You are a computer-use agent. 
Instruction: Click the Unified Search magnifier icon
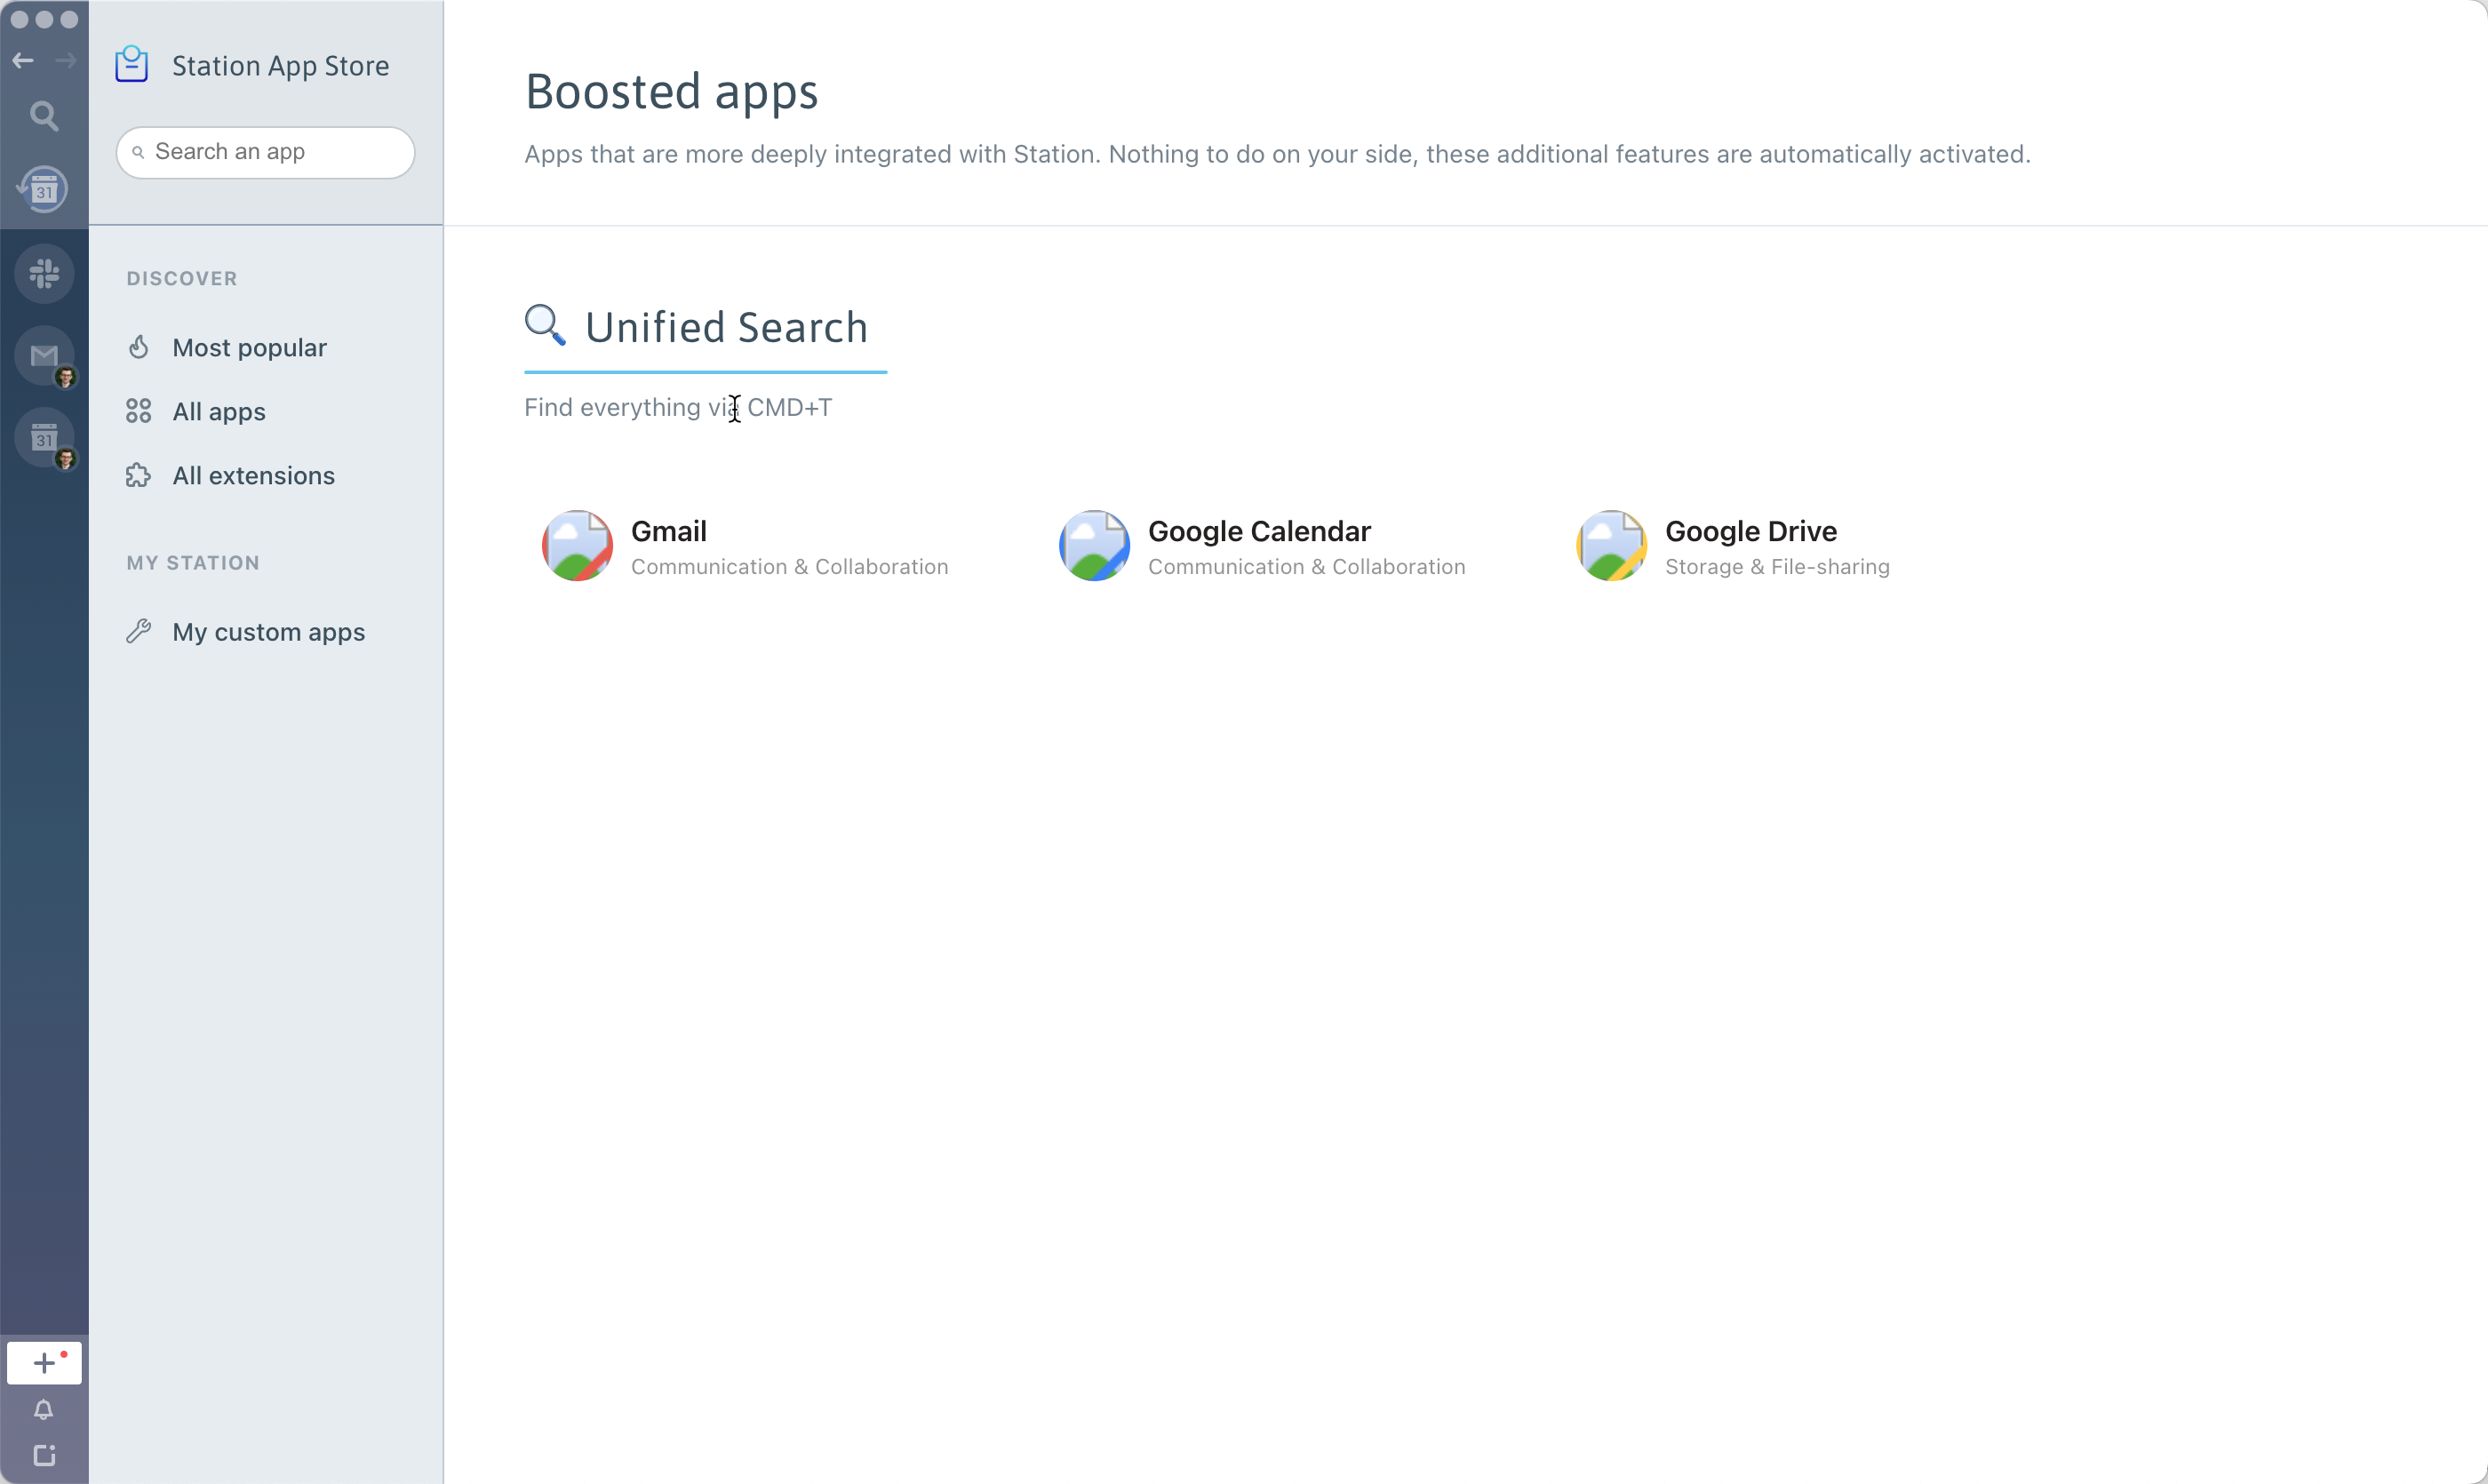point(545,325)
